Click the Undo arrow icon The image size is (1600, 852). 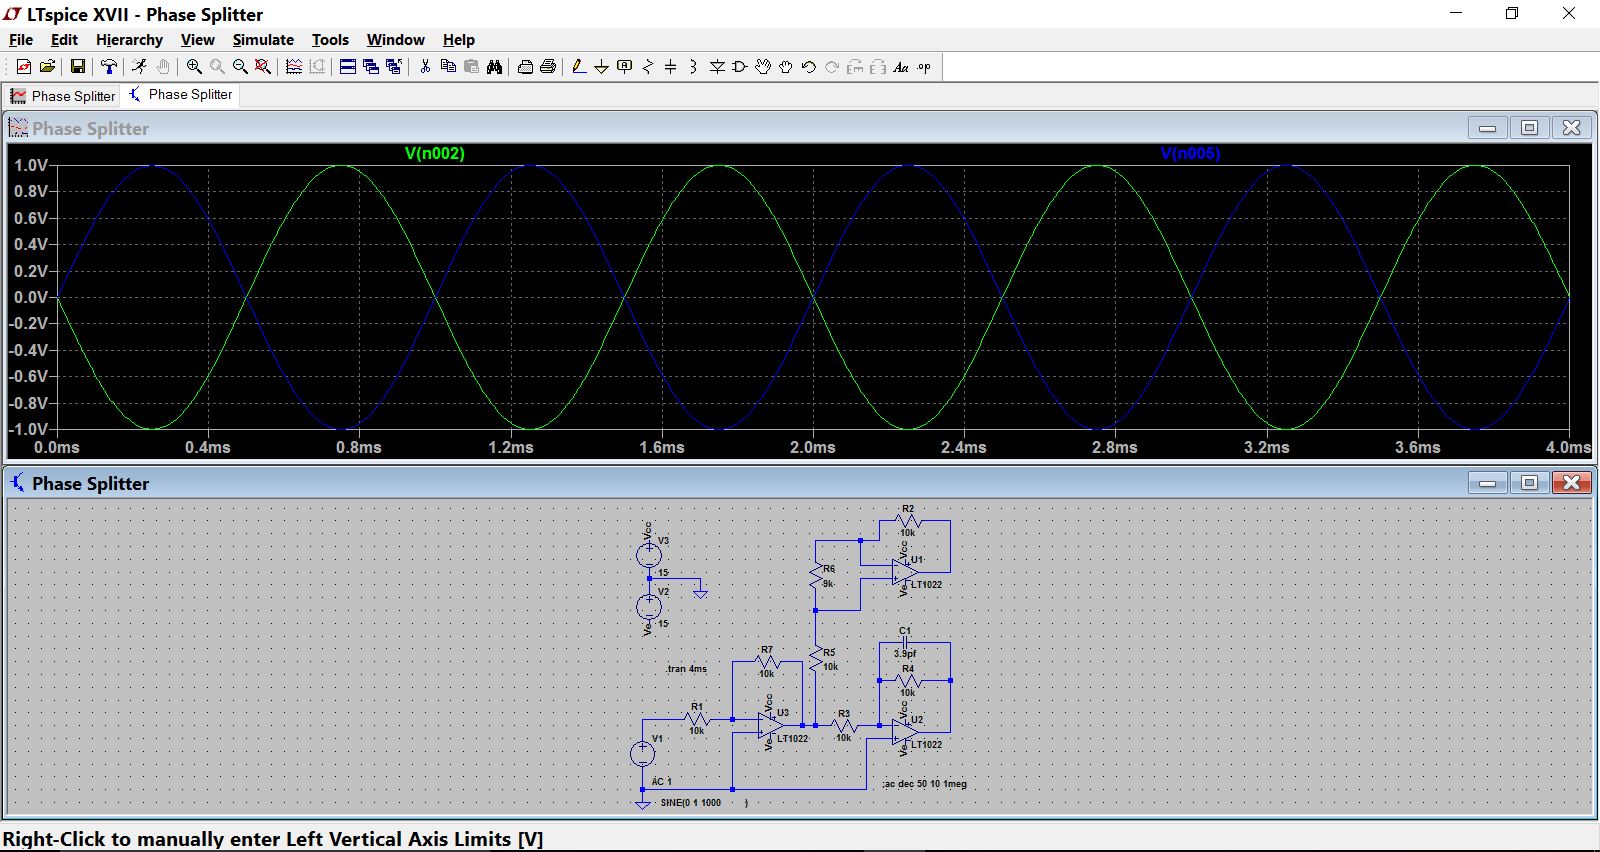tap(809, 67)
